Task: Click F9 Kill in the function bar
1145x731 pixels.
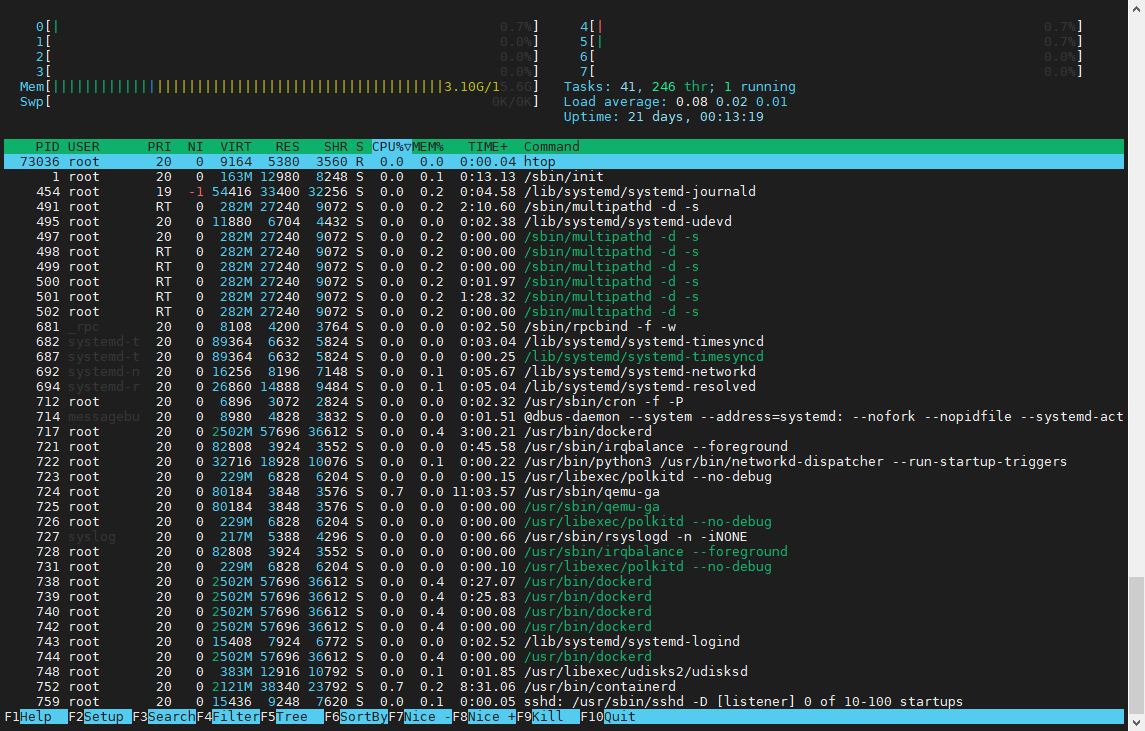Action: click(x=548, y=717)
